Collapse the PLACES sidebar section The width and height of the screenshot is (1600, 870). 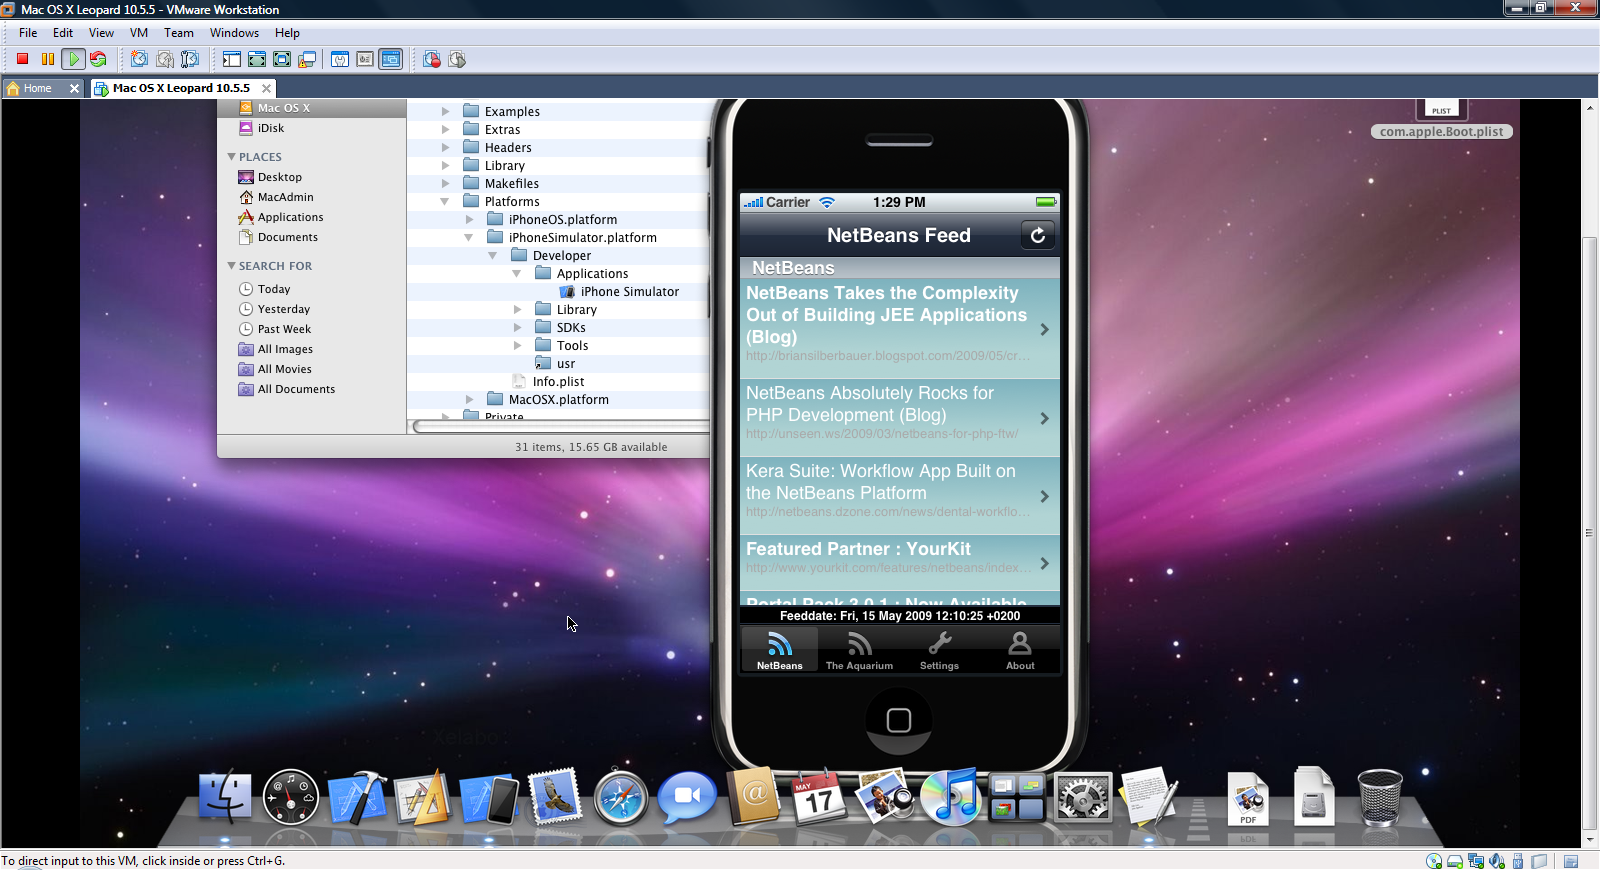coord(231,157)
